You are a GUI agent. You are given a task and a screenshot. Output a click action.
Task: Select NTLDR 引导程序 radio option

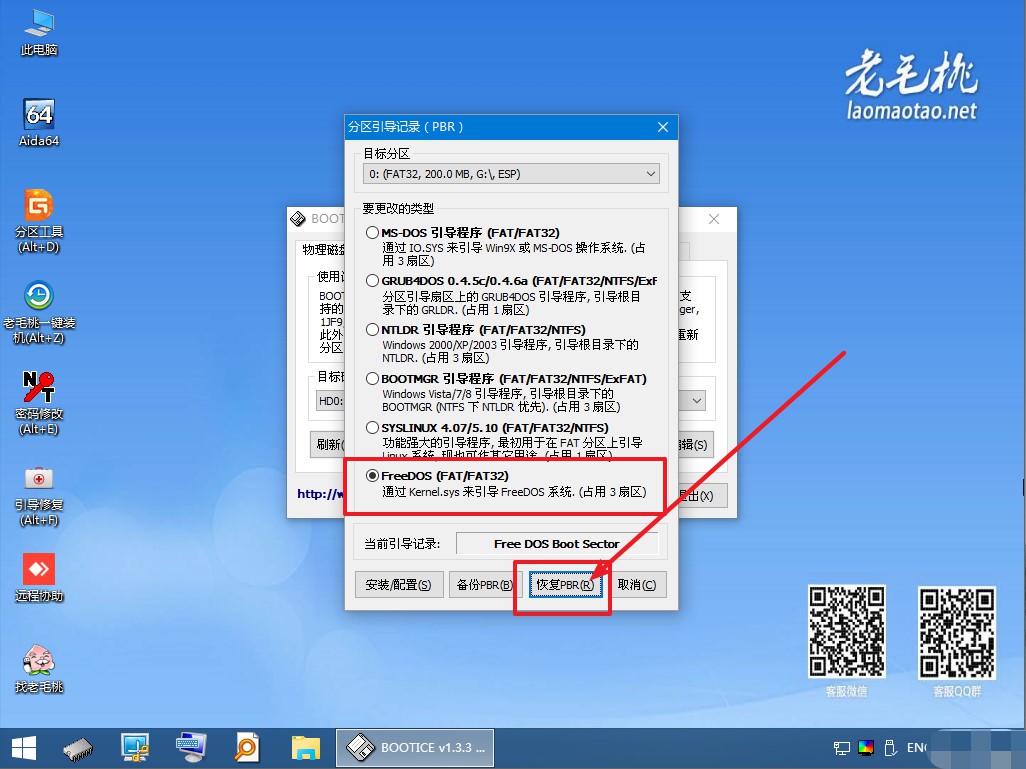tap(372, 329)
